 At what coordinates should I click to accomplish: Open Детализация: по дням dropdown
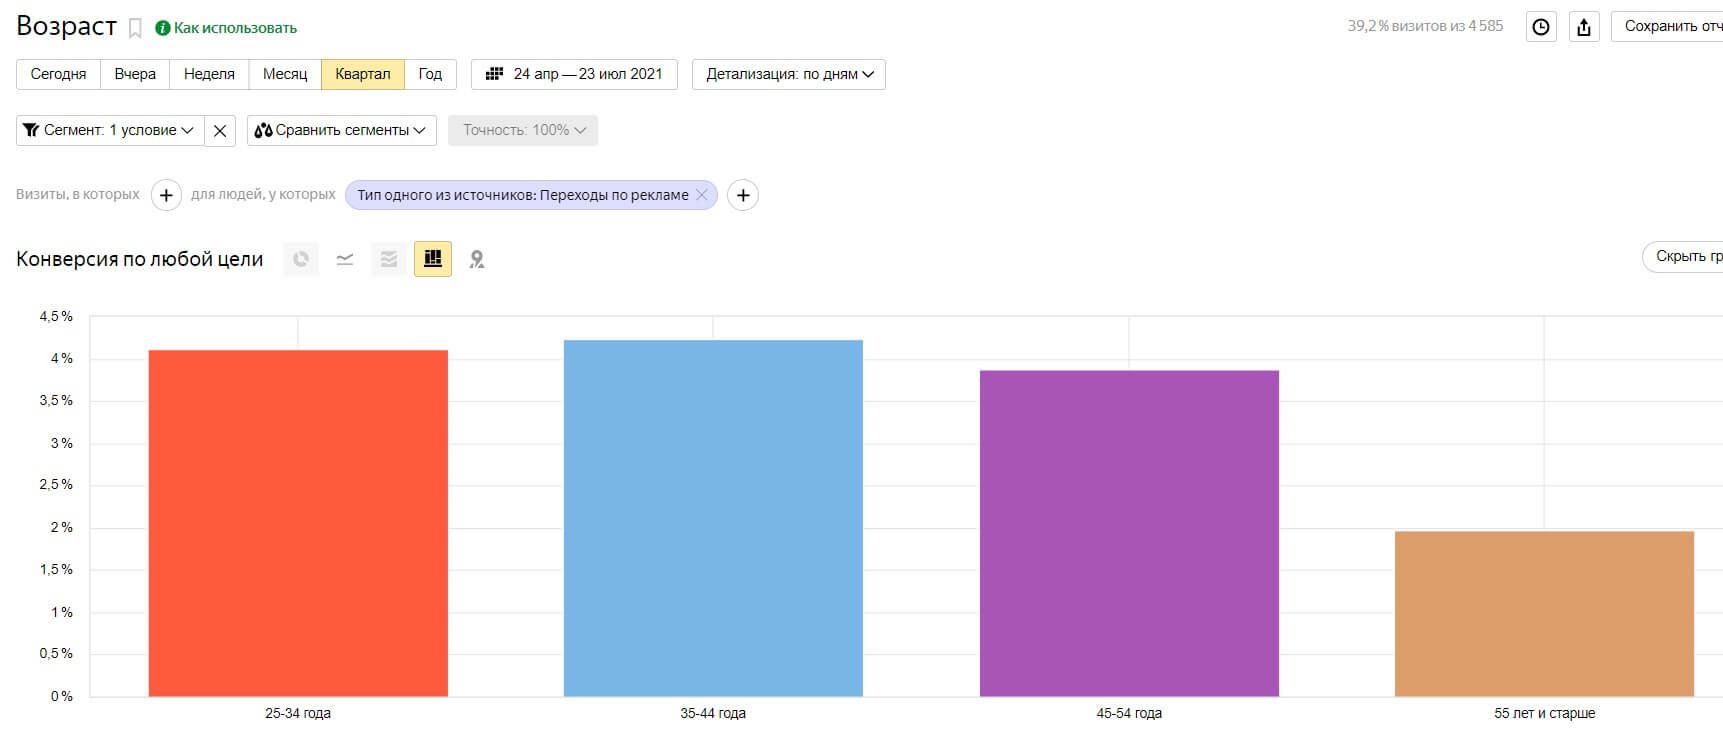[789, 75]
